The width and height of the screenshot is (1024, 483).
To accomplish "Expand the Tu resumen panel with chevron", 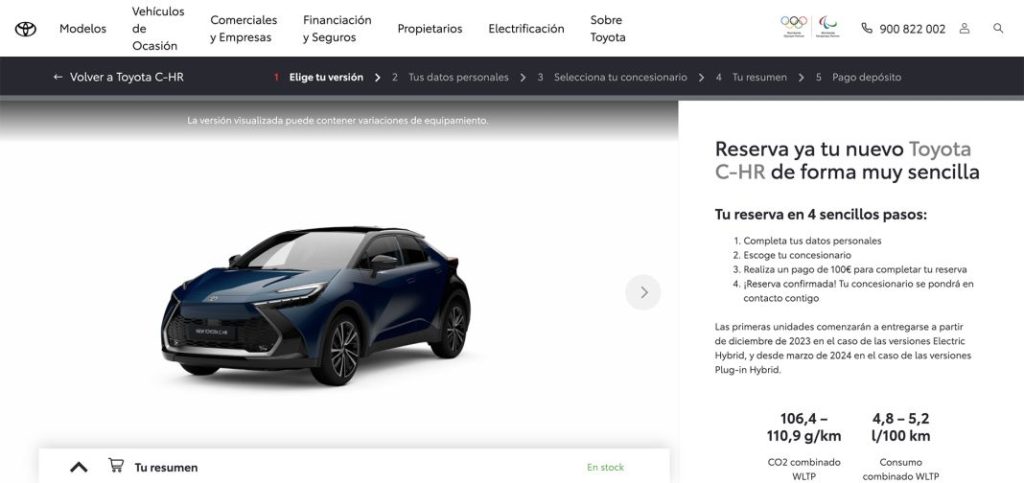I will tap(79, 467).
